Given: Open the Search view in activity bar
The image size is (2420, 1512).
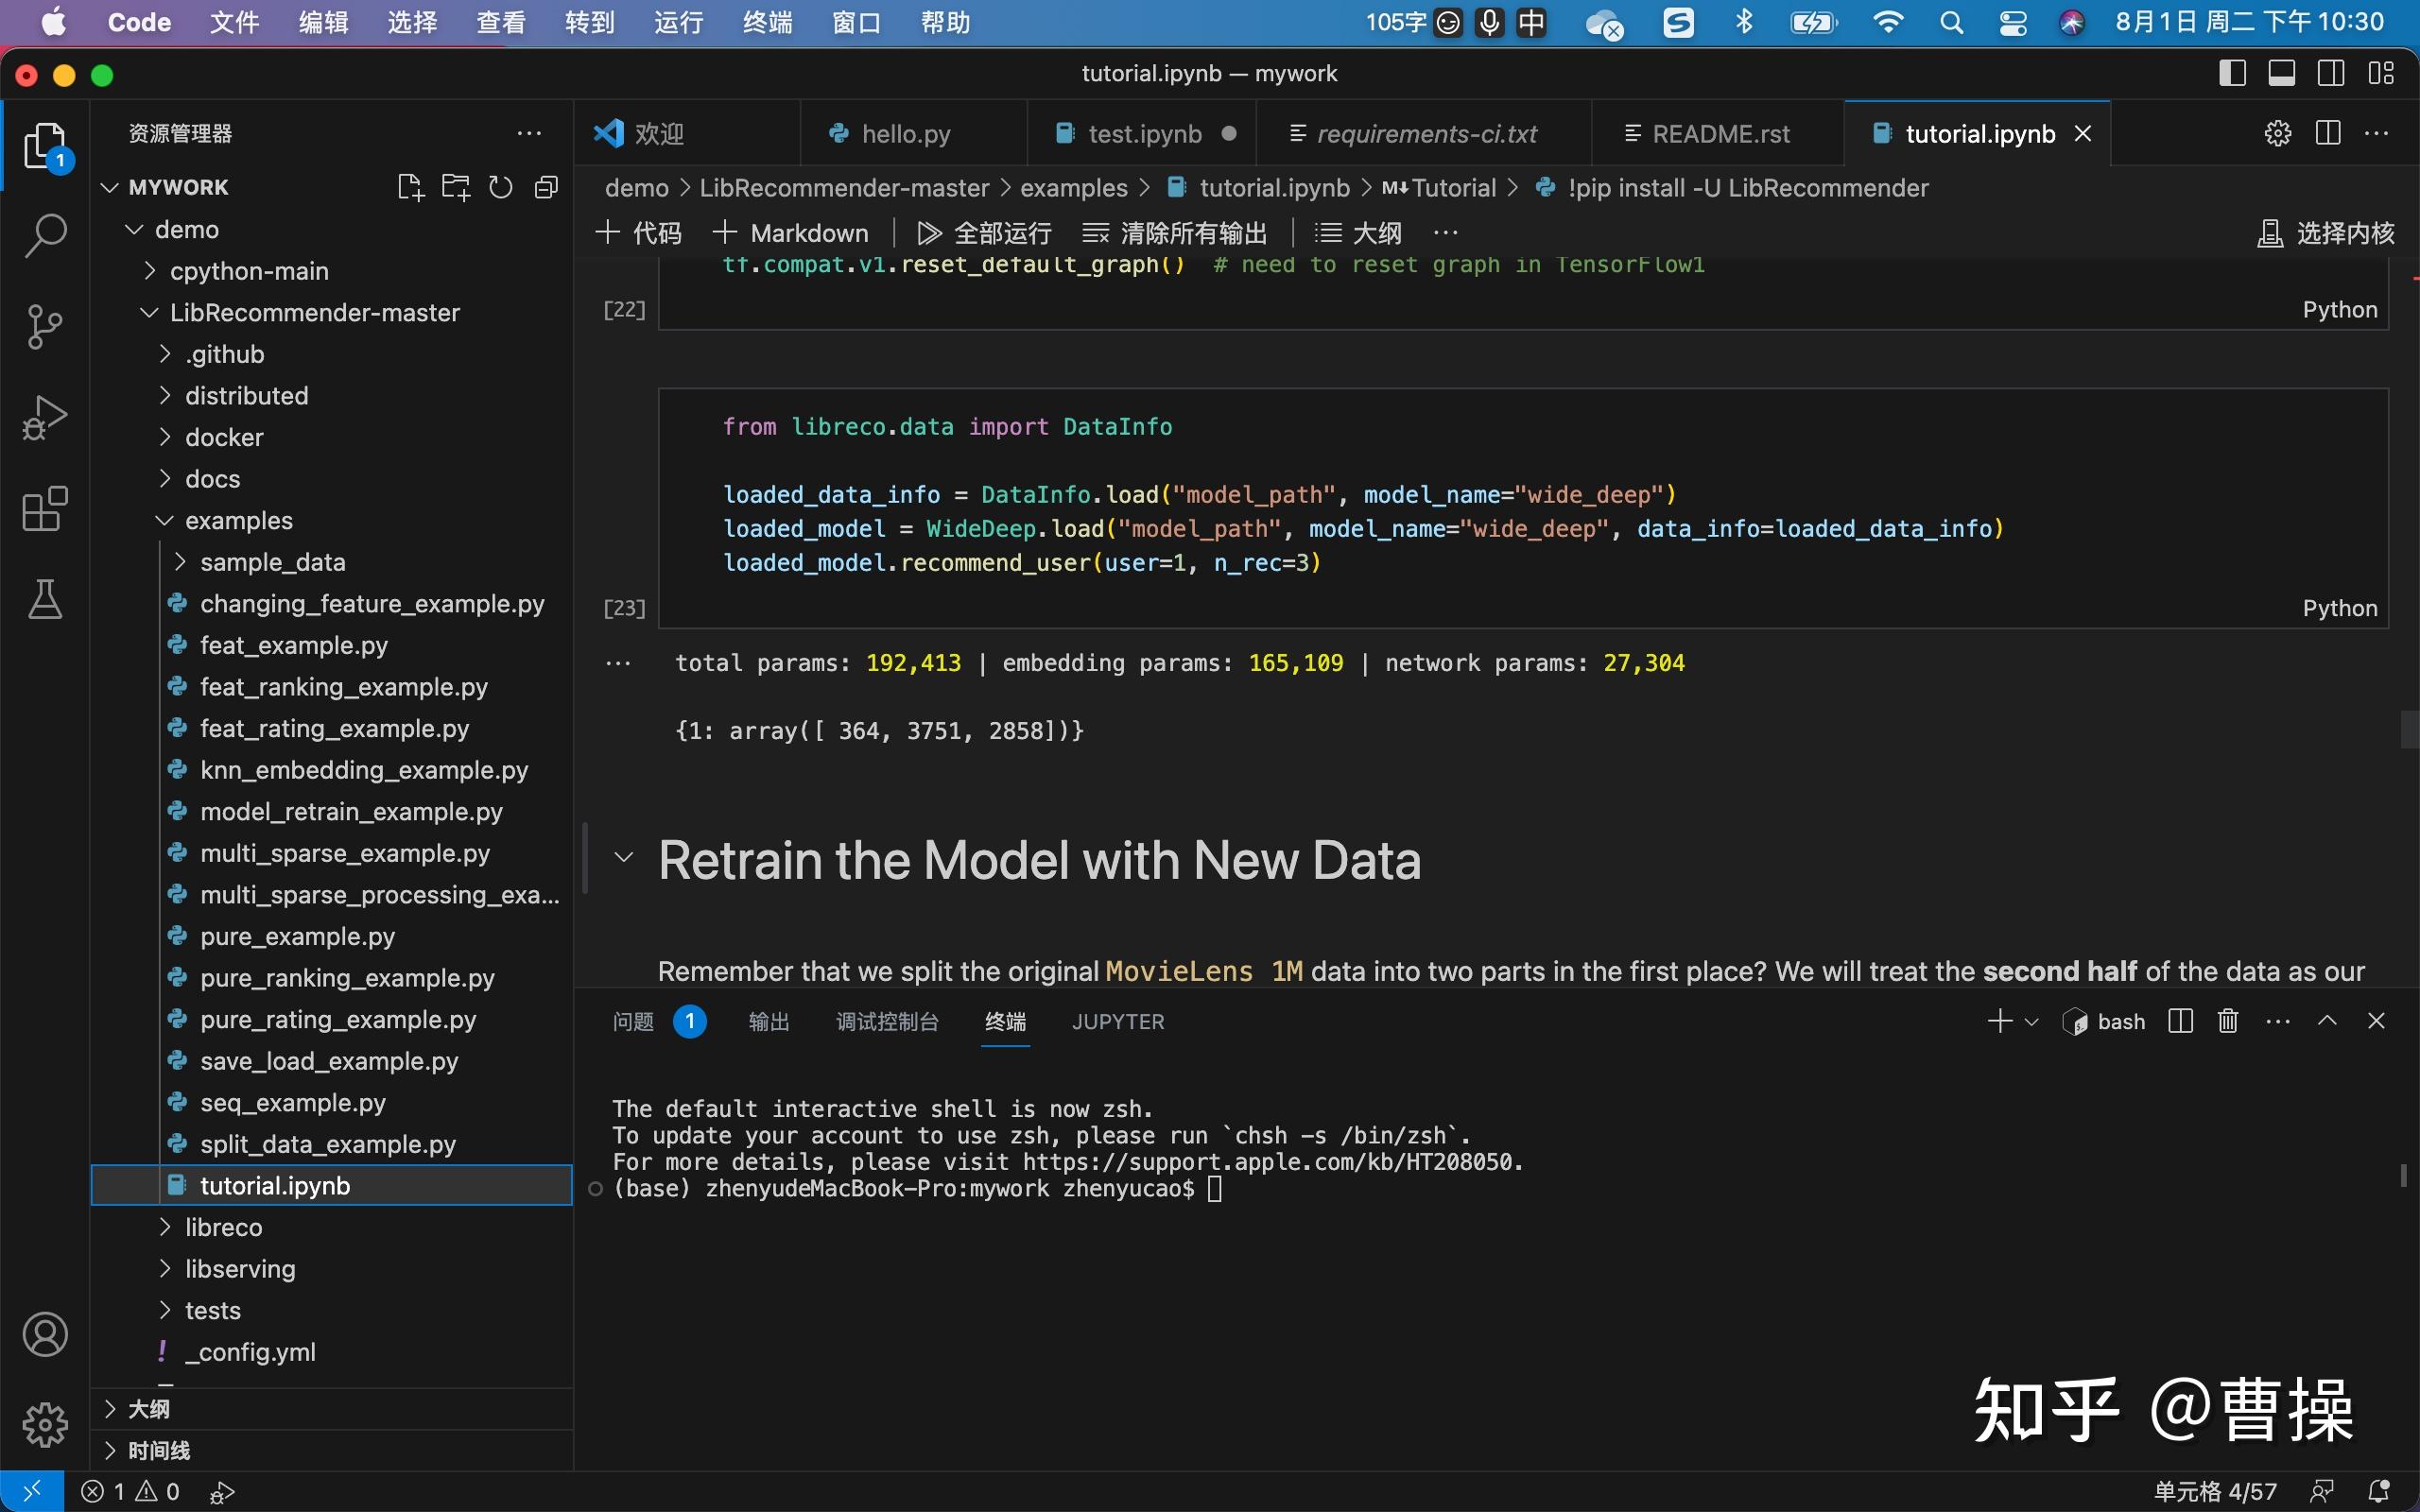Looking at the screenshot, I should pos(45,236).
